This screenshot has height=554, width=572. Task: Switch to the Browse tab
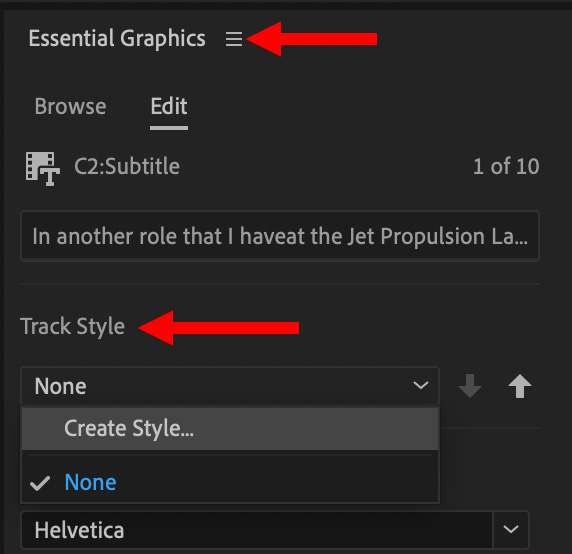click(70, 106)
